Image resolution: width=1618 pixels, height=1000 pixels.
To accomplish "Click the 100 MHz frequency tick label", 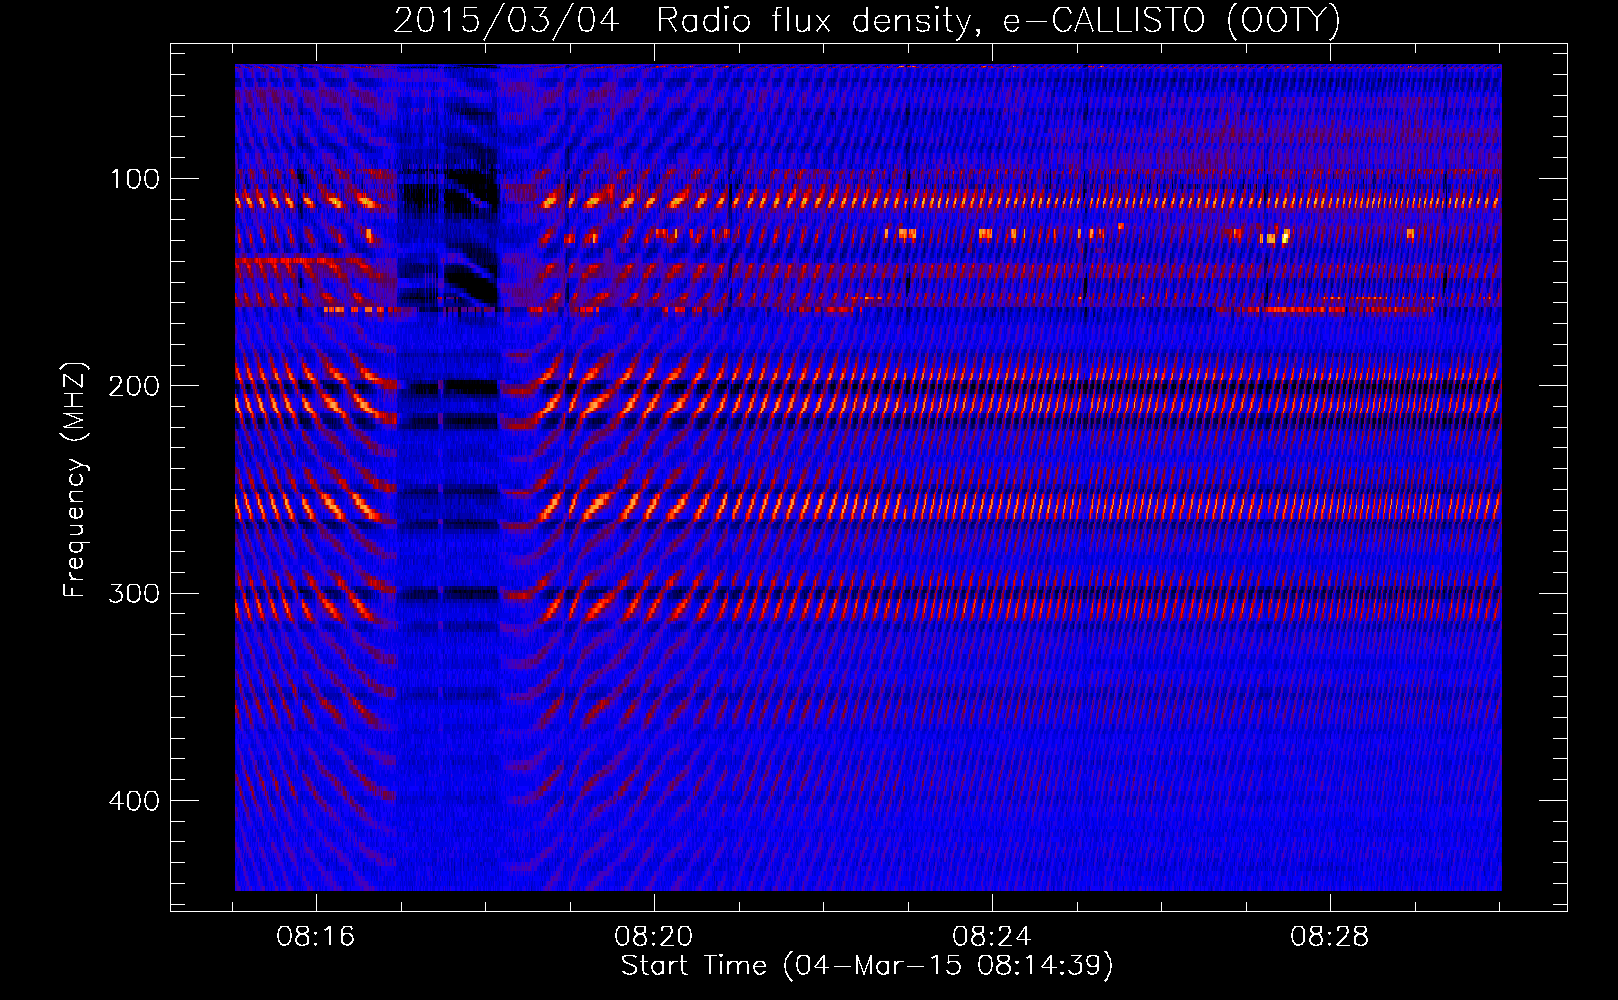I will 135,179.
